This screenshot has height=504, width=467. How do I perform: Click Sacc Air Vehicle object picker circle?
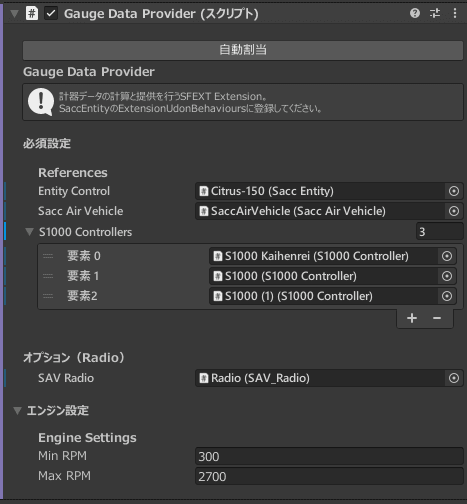click(x=454, y=211)
